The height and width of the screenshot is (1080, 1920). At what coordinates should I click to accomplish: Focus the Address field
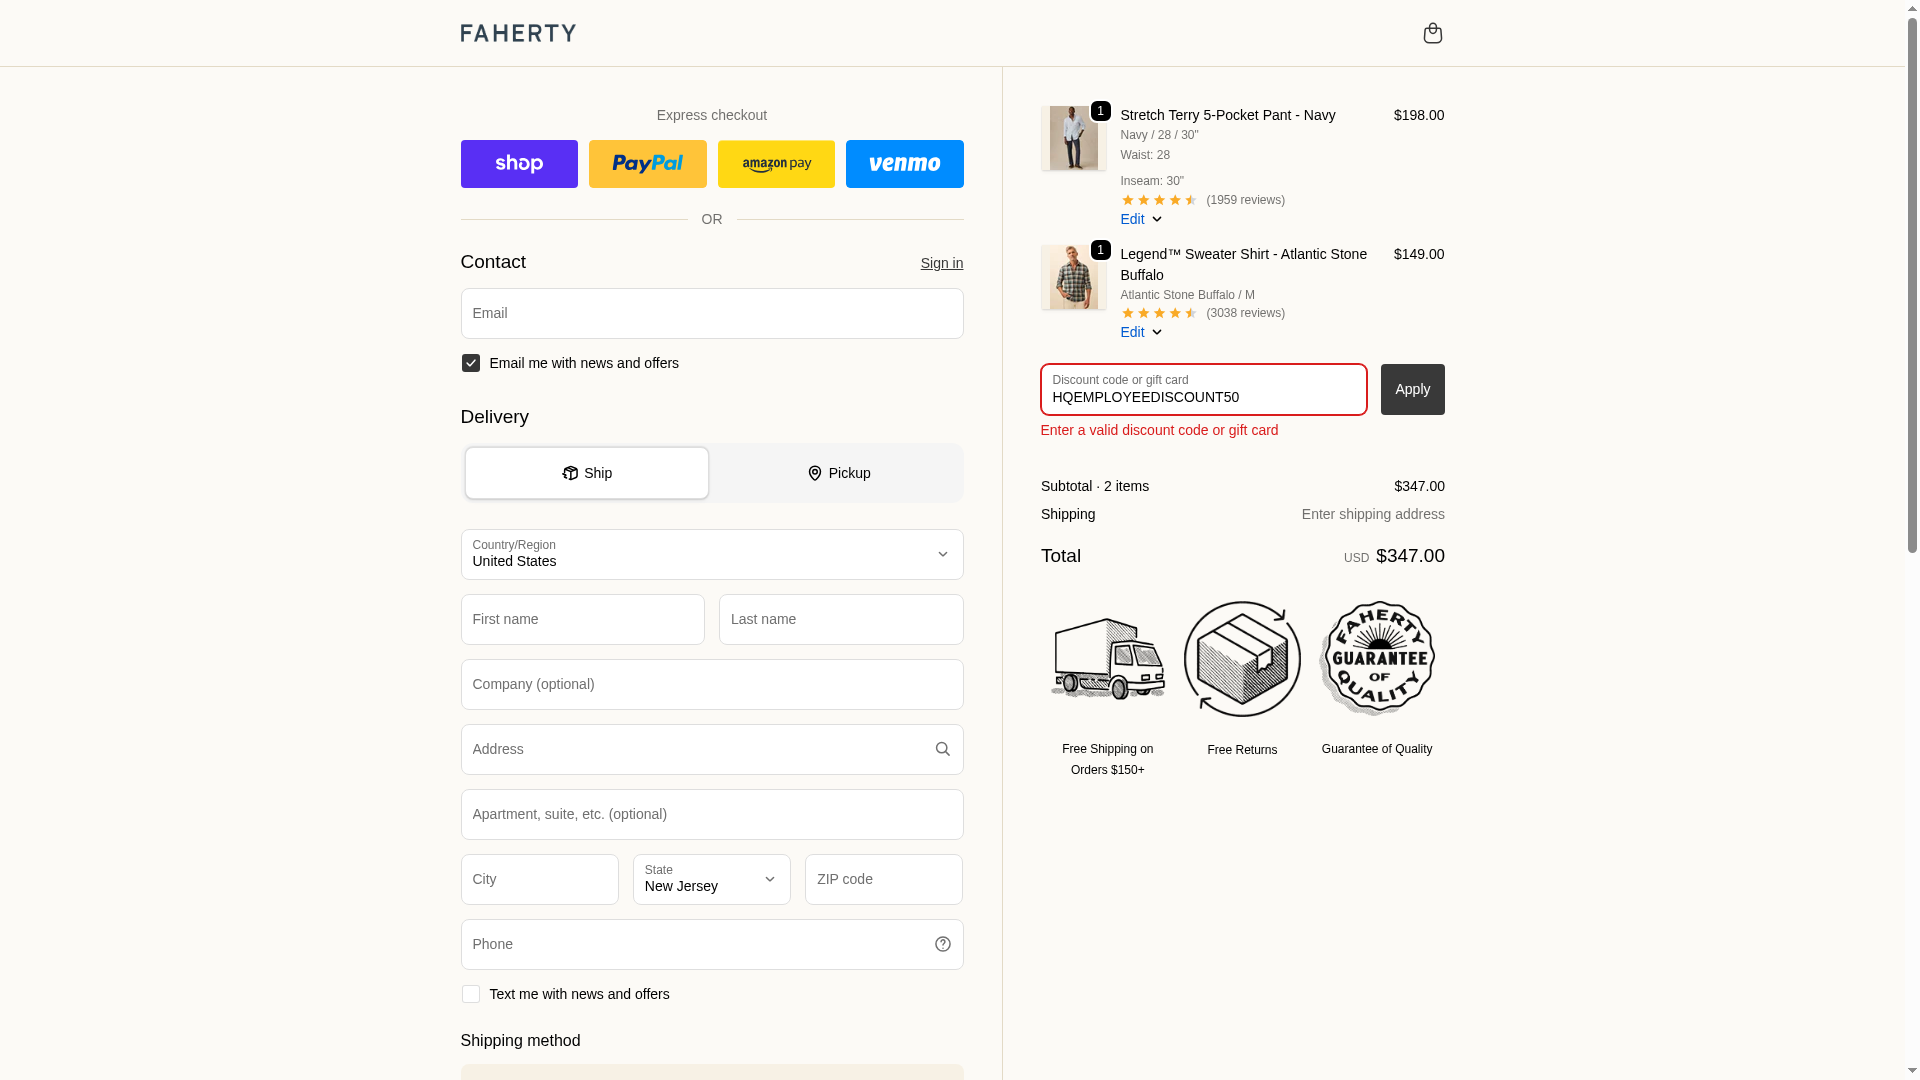tap(712, 750)
